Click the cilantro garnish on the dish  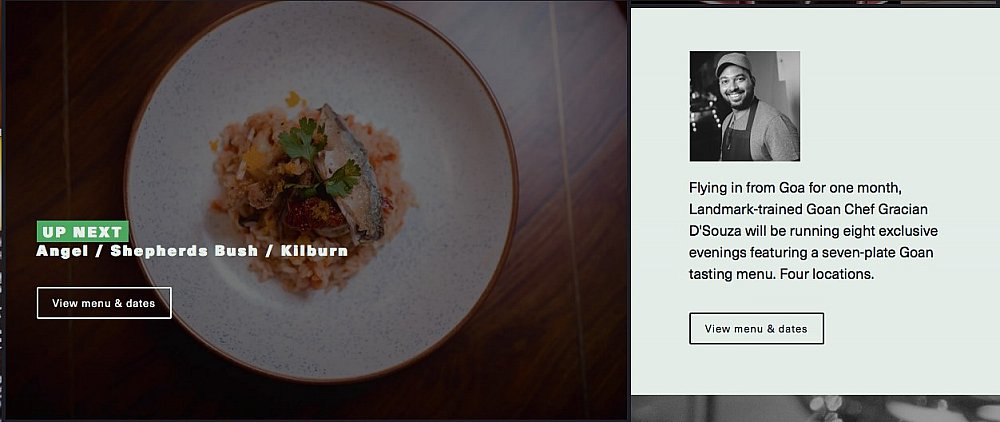306,145
